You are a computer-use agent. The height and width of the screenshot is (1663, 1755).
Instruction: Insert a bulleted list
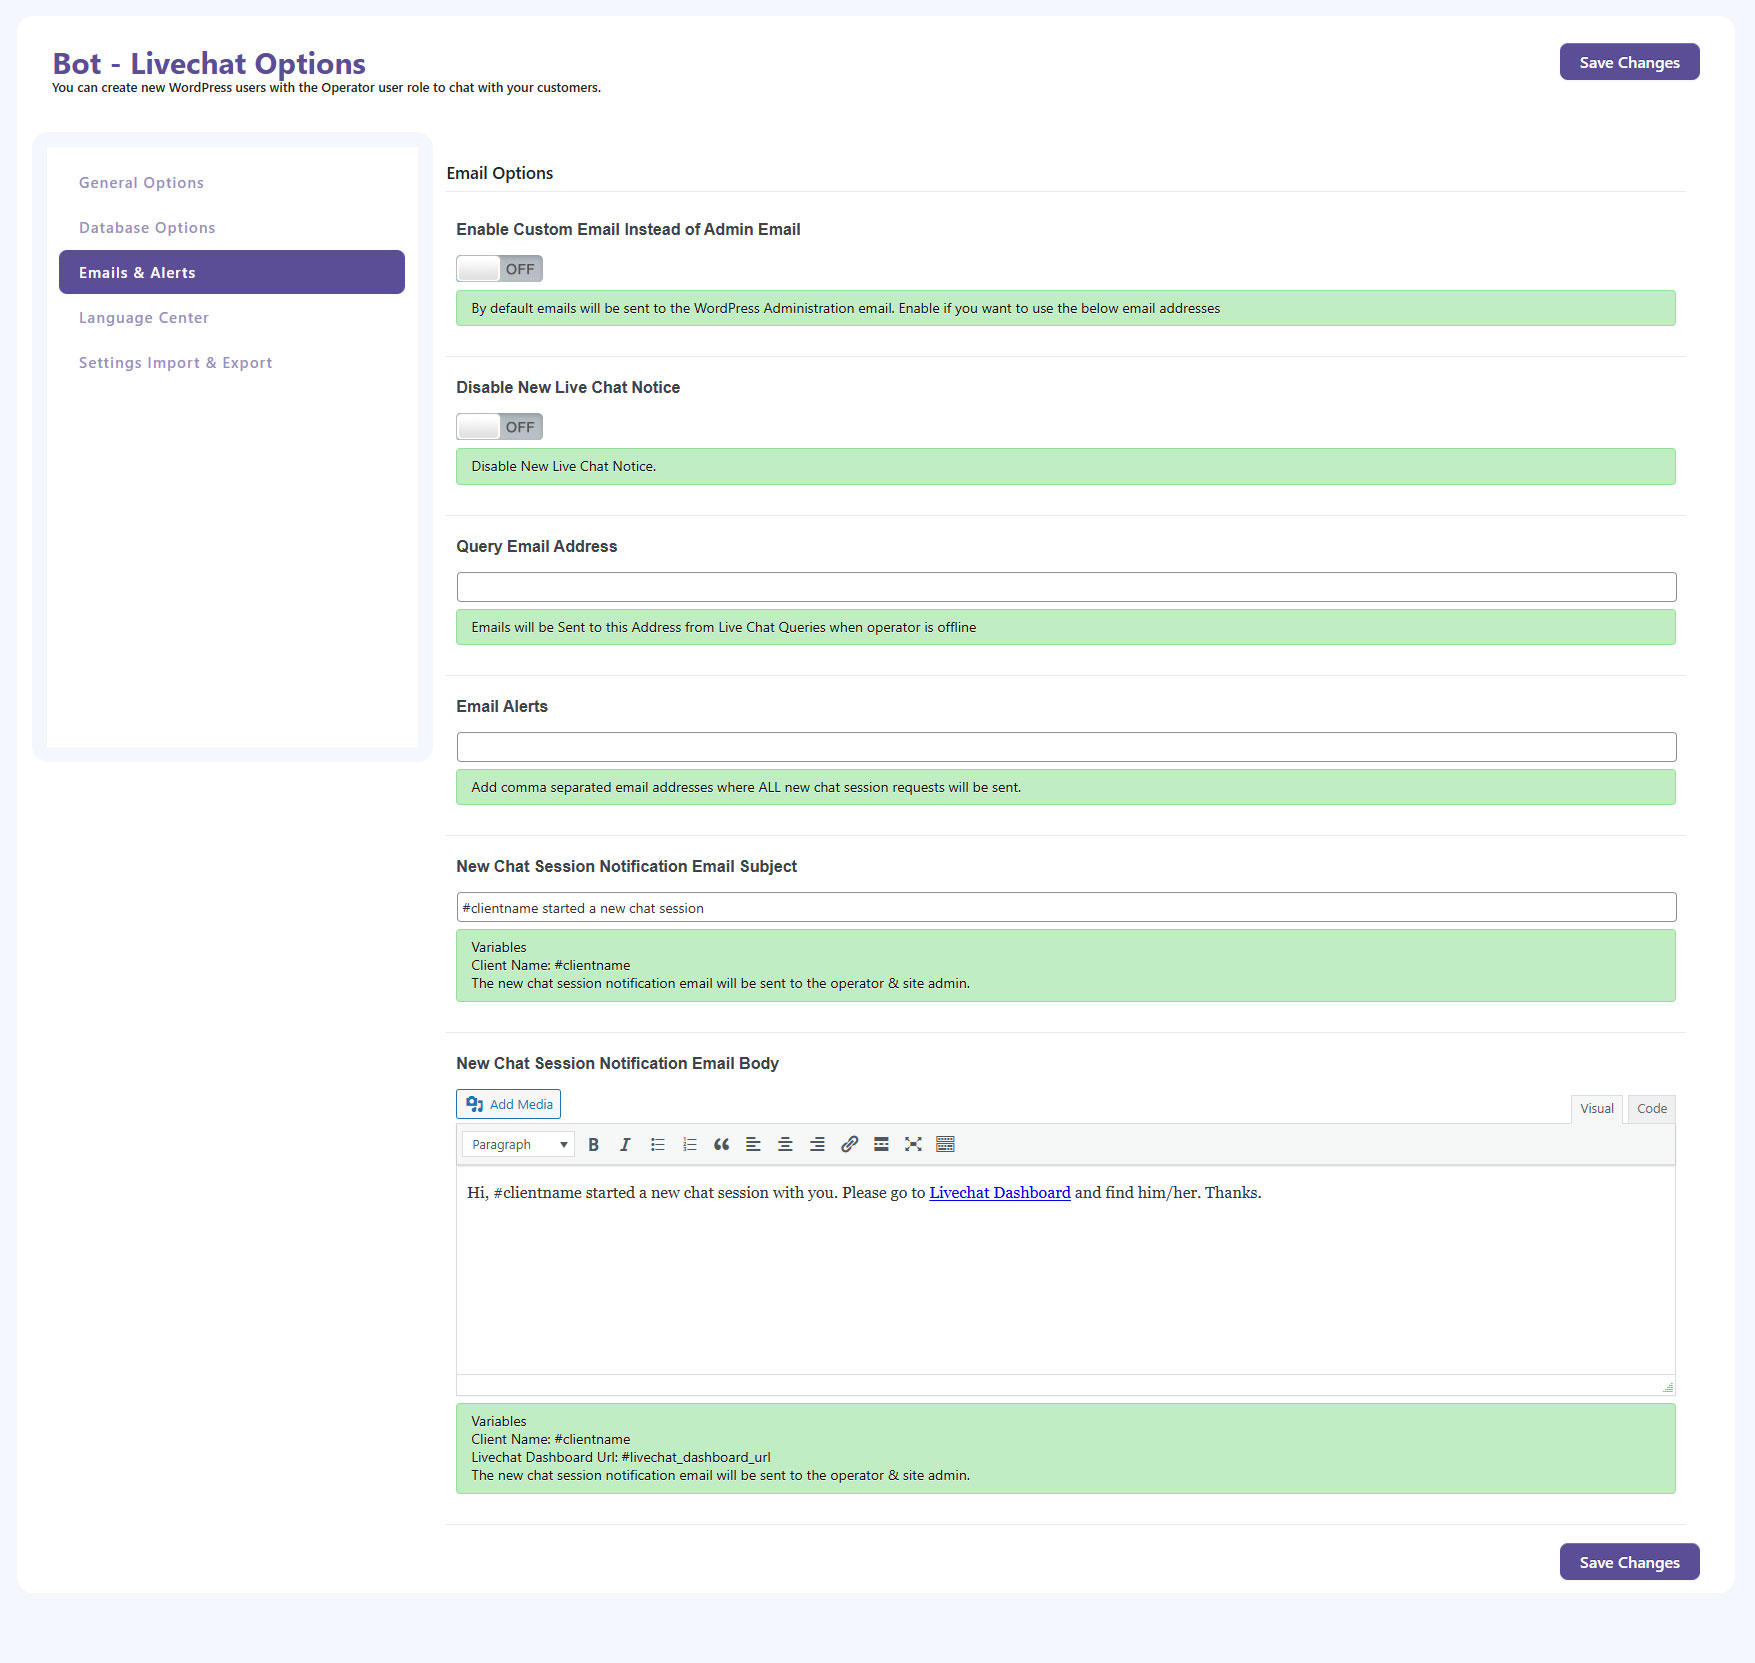(x=657, y=1144)
